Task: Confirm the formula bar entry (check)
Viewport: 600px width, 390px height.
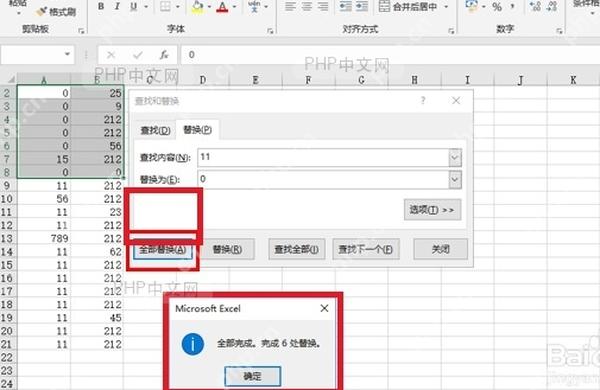Action: (137, 55)
